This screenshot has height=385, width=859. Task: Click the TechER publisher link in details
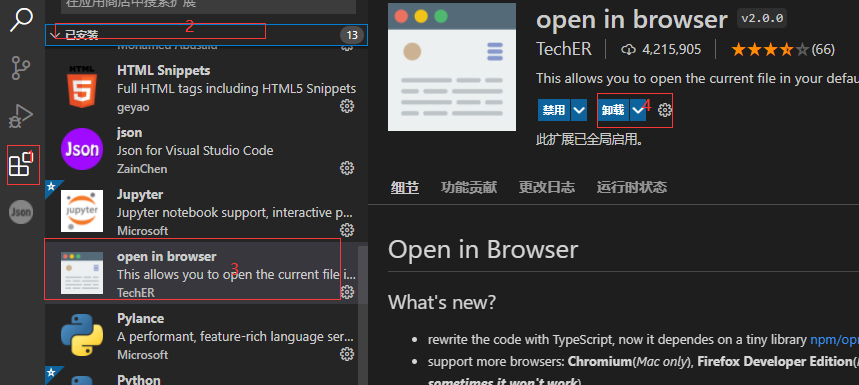click(x=564, y=49)
